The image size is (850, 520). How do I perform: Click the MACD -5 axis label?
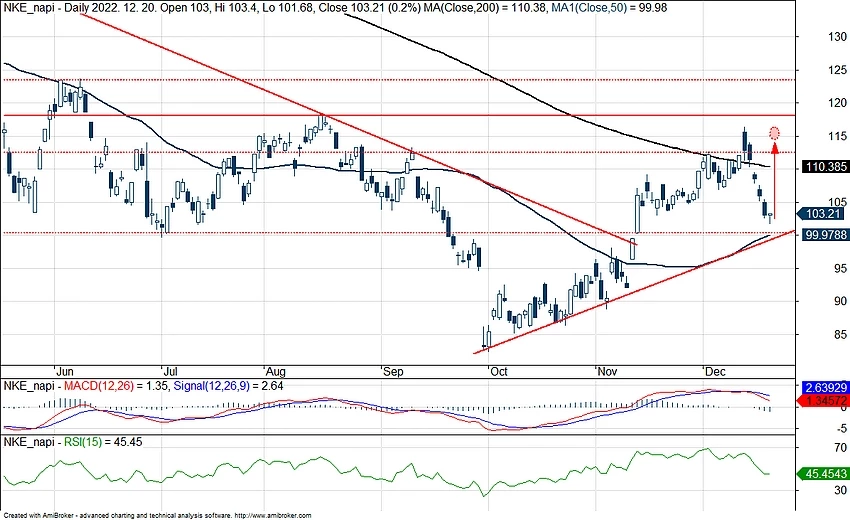coord(842,428)
